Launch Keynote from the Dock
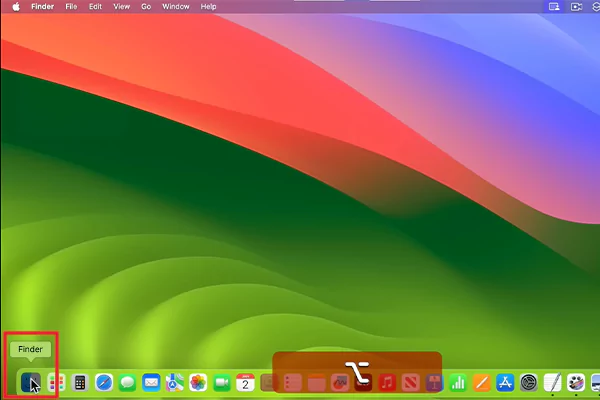 (434, 382)
